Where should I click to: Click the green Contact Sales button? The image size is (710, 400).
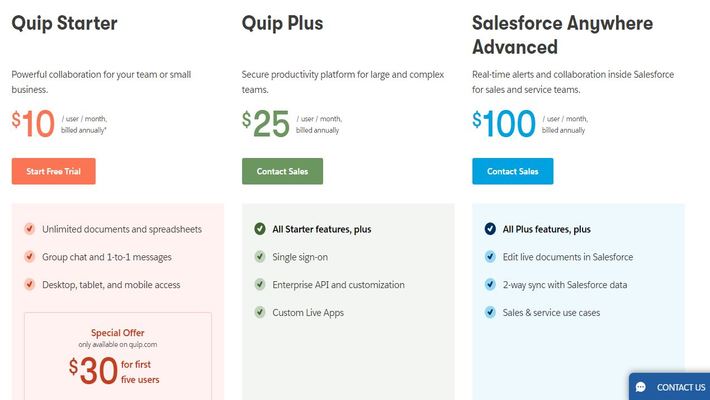(x=283, y=171)
